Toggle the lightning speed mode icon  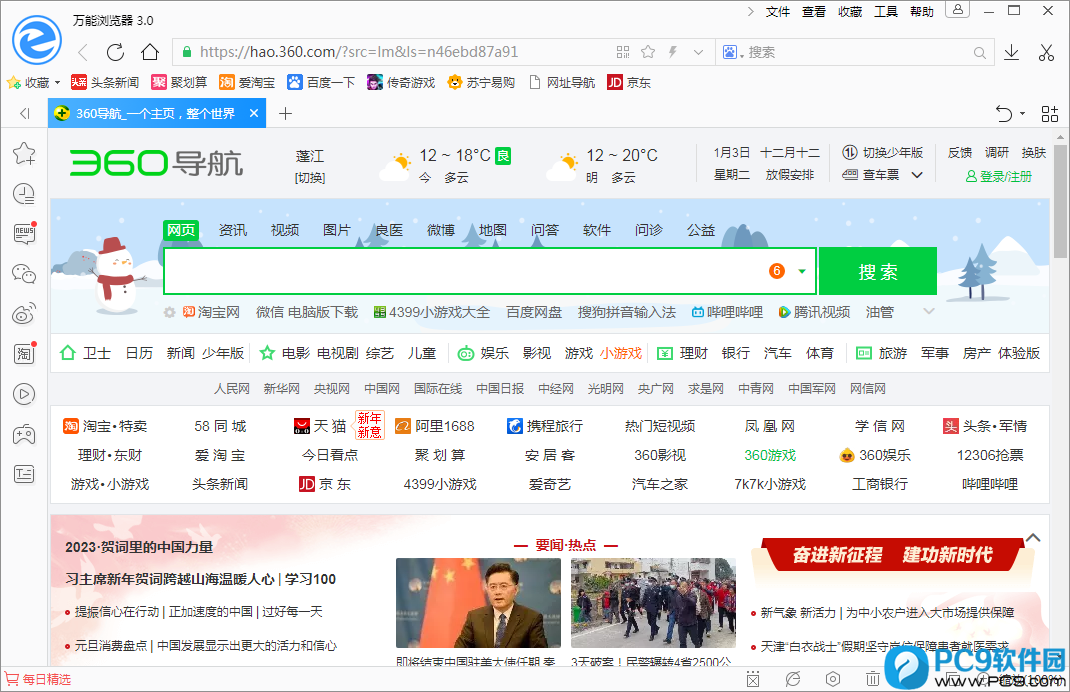pos(673,53)
